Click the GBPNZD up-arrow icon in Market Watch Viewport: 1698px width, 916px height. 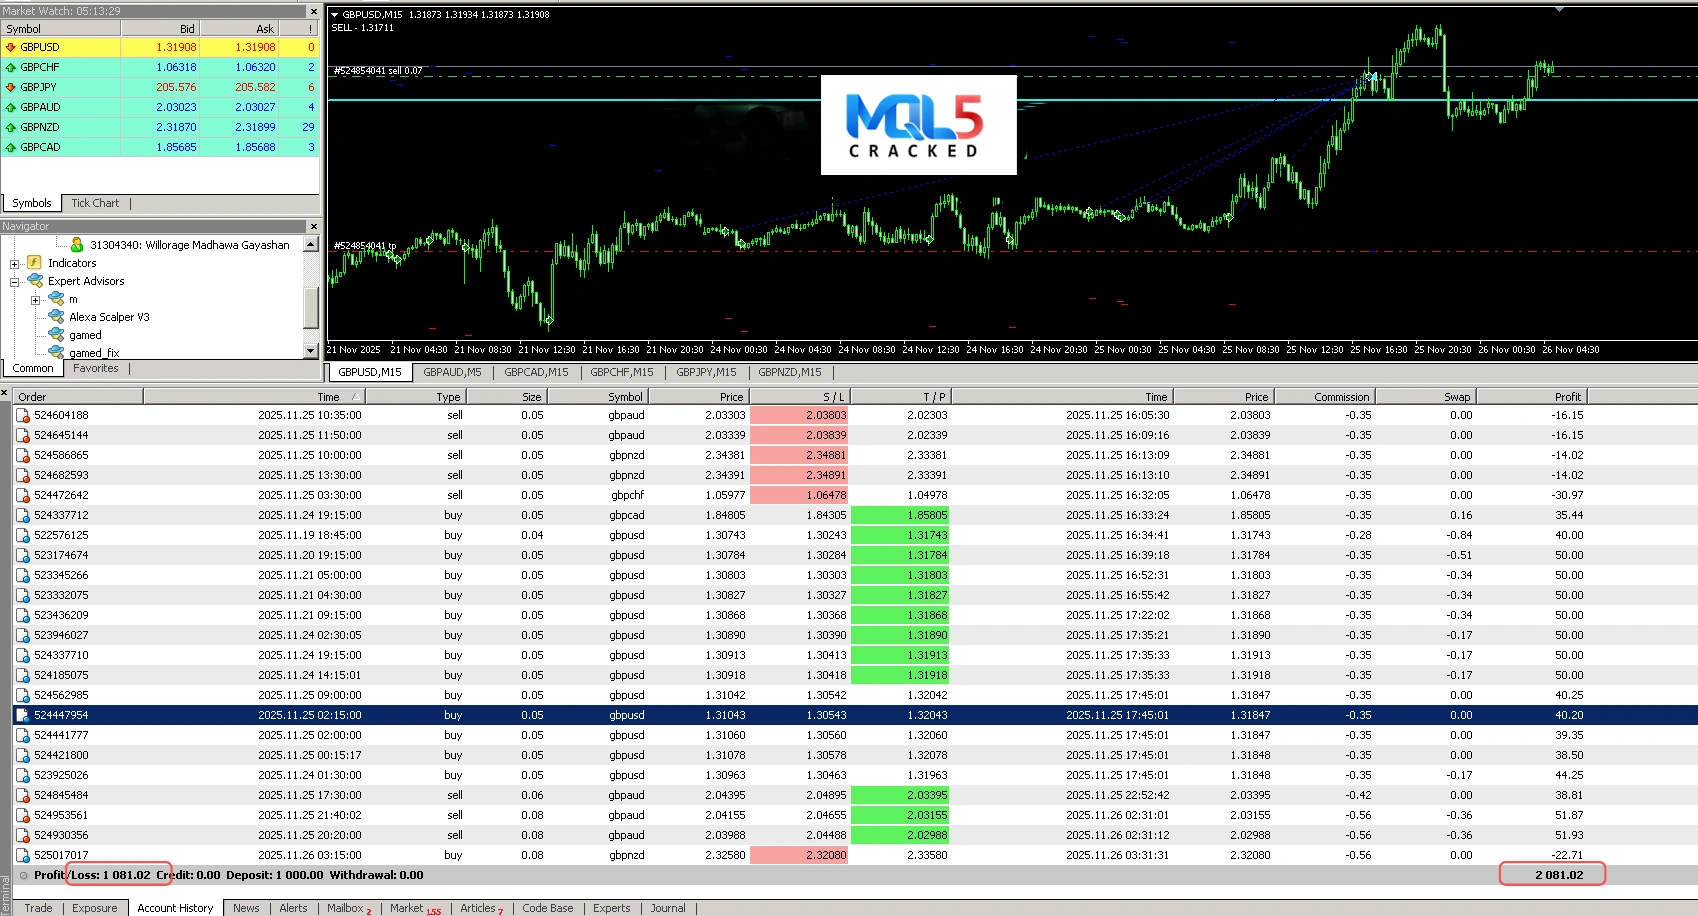tap(11, 127)
